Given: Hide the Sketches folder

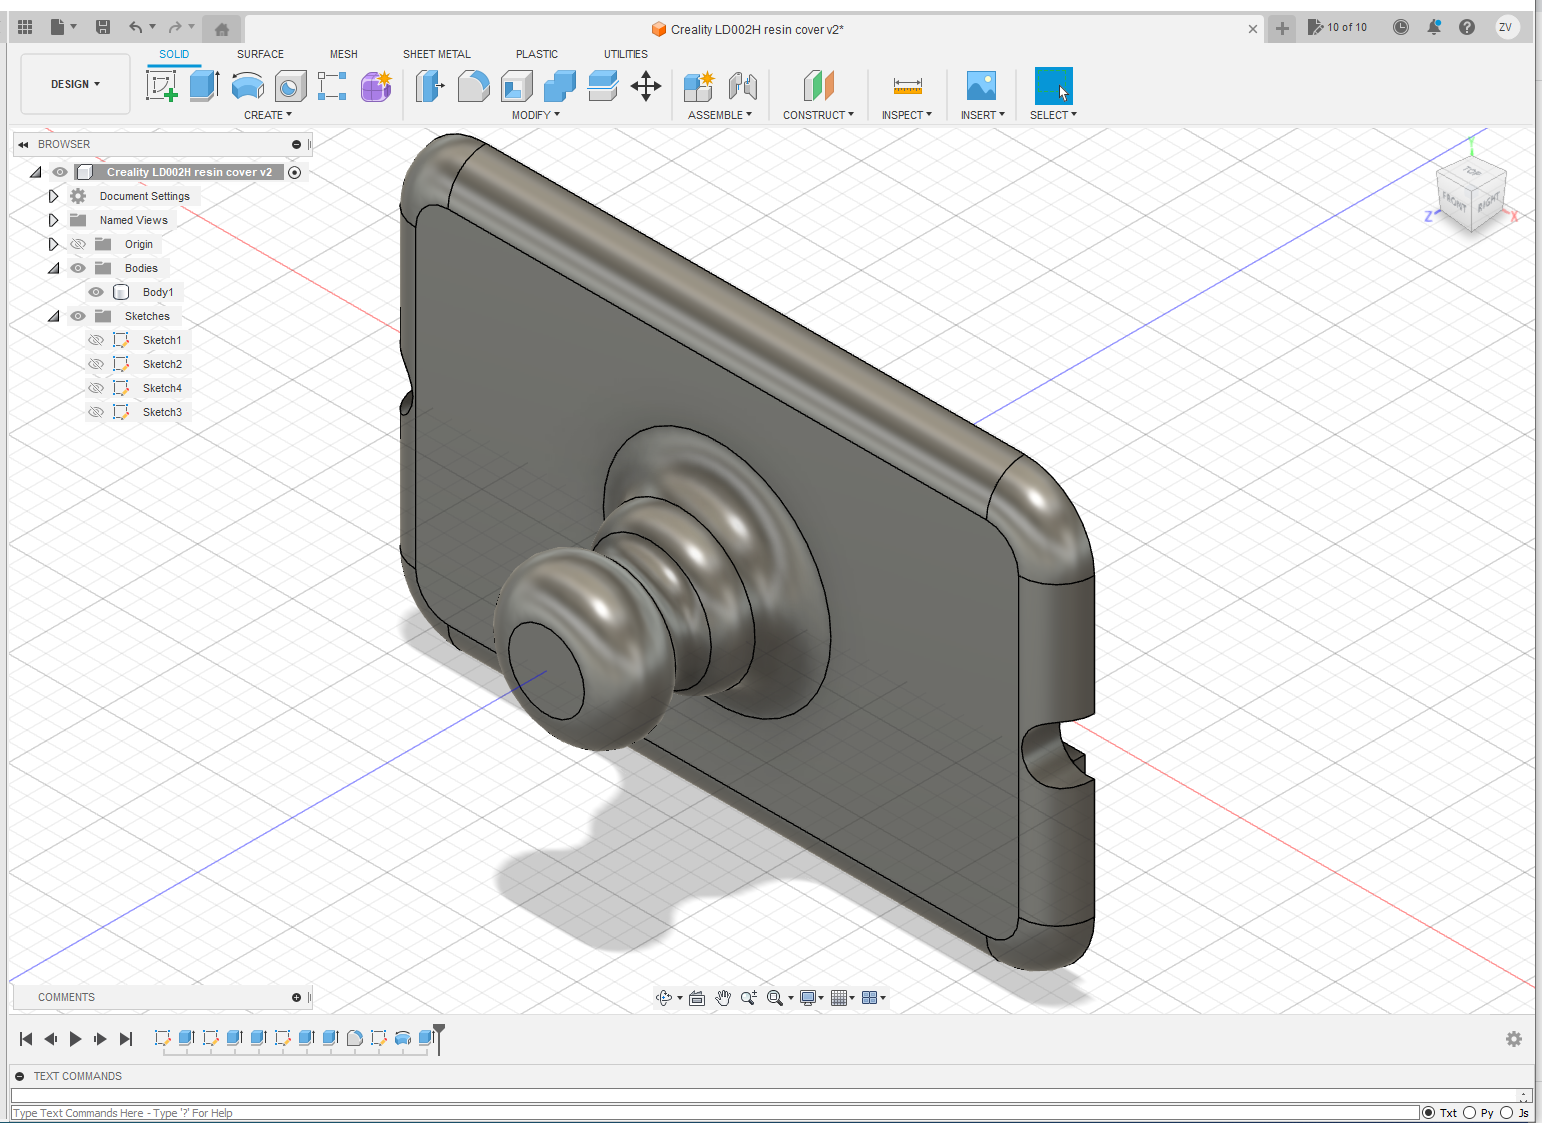Looking at the screenshot, I should [78, 316].
